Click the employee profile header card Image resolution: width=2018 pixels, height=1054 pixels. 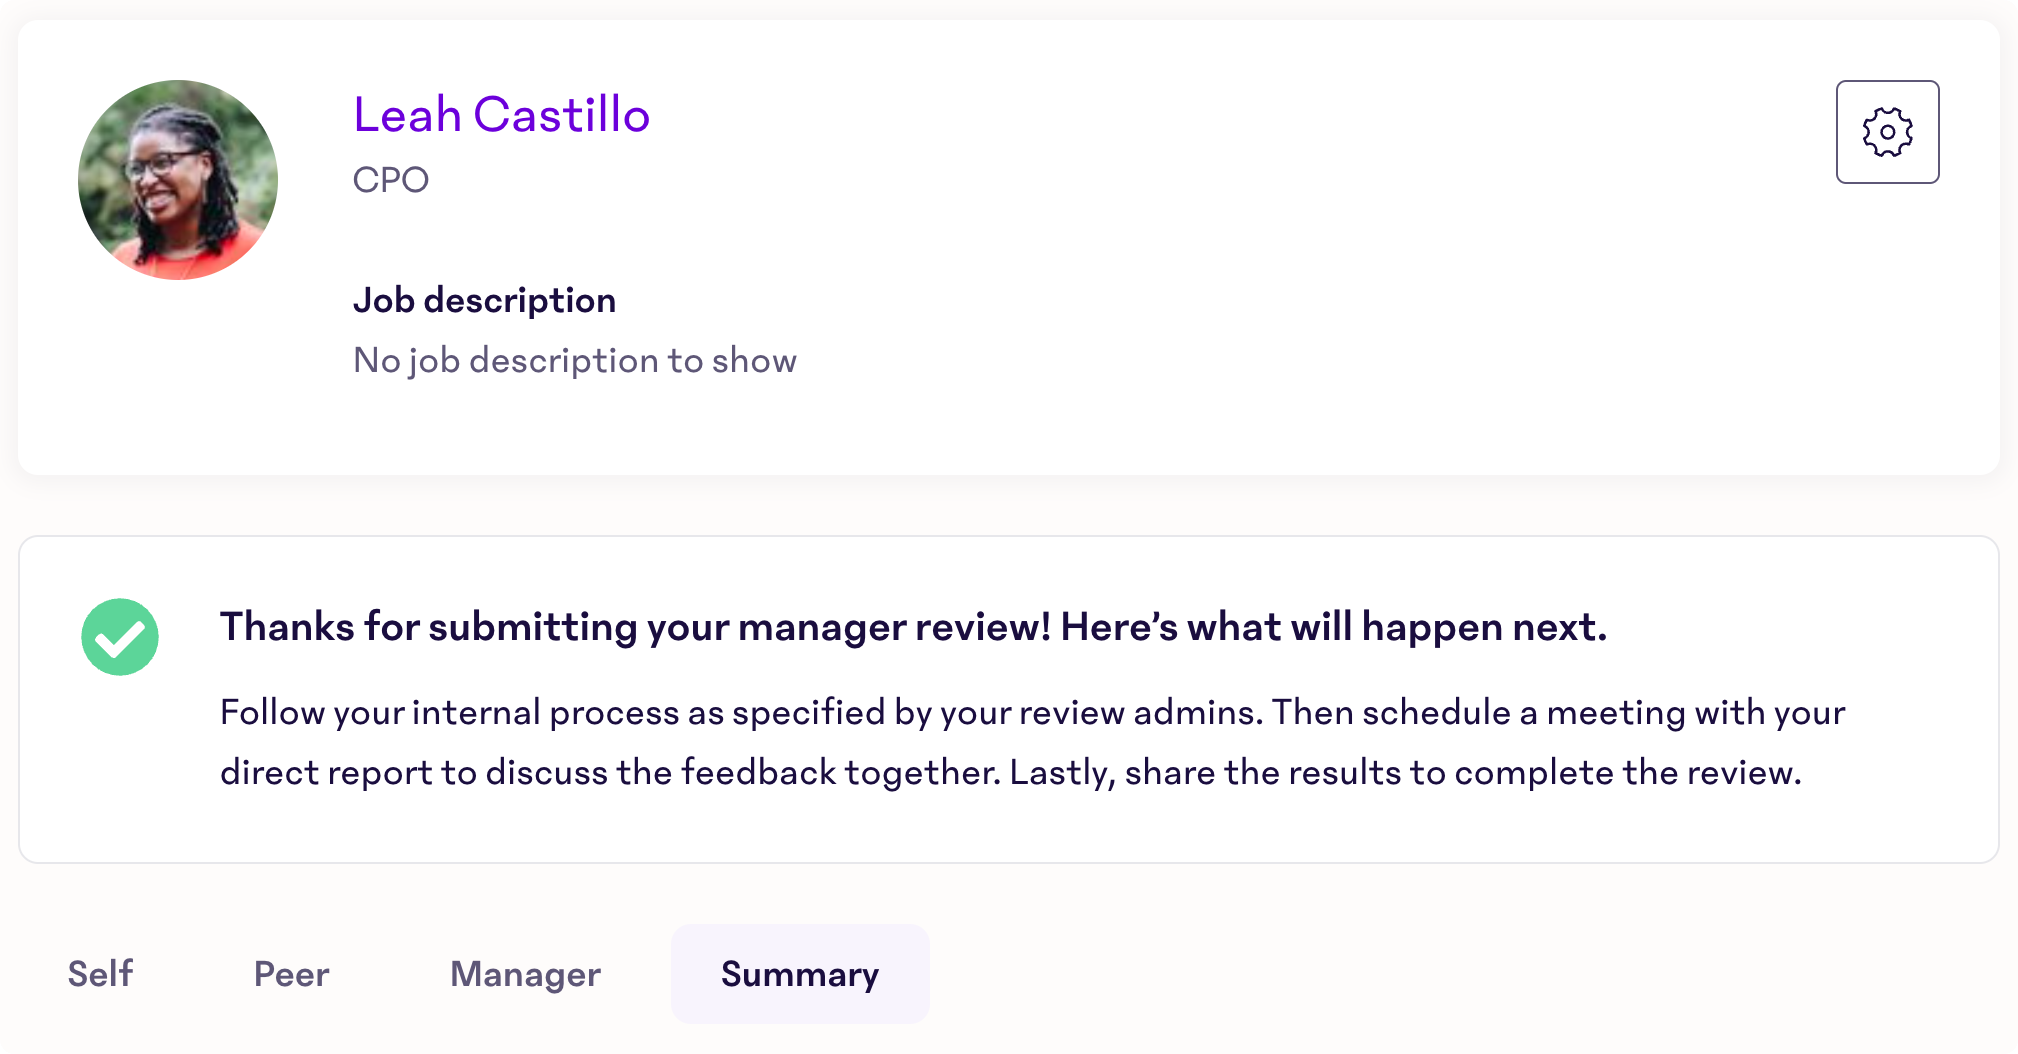[1009, 247]
